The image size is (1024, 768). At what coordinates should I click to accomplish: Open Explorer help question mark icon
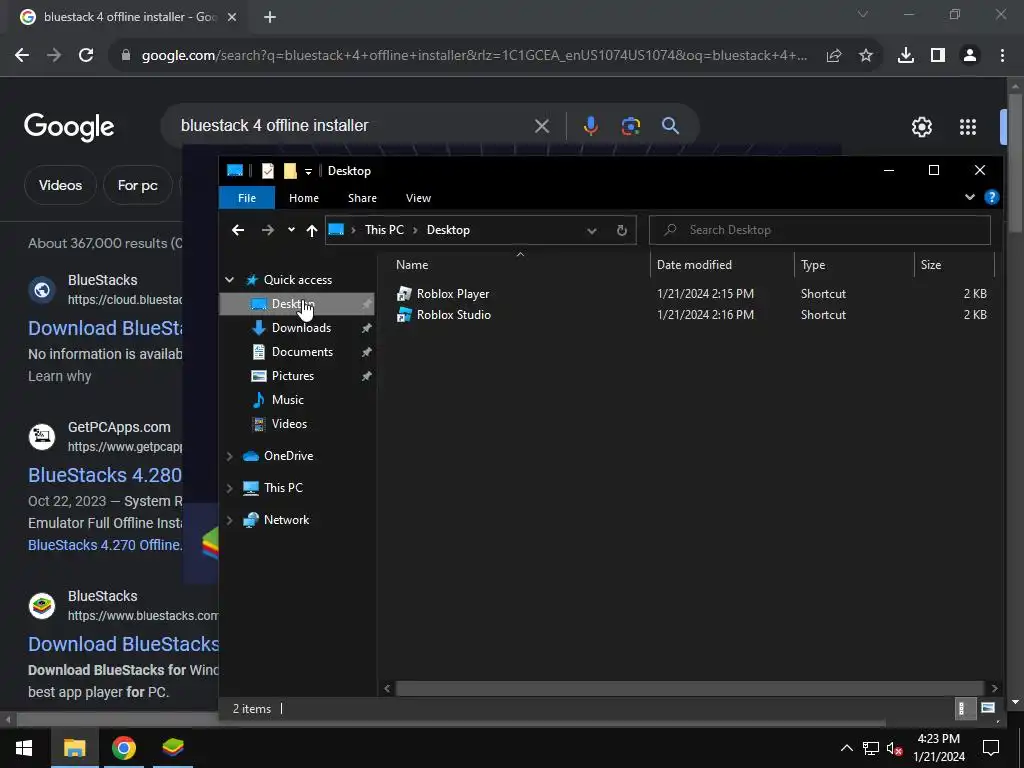pyautogui.click(x=991, y=197)
